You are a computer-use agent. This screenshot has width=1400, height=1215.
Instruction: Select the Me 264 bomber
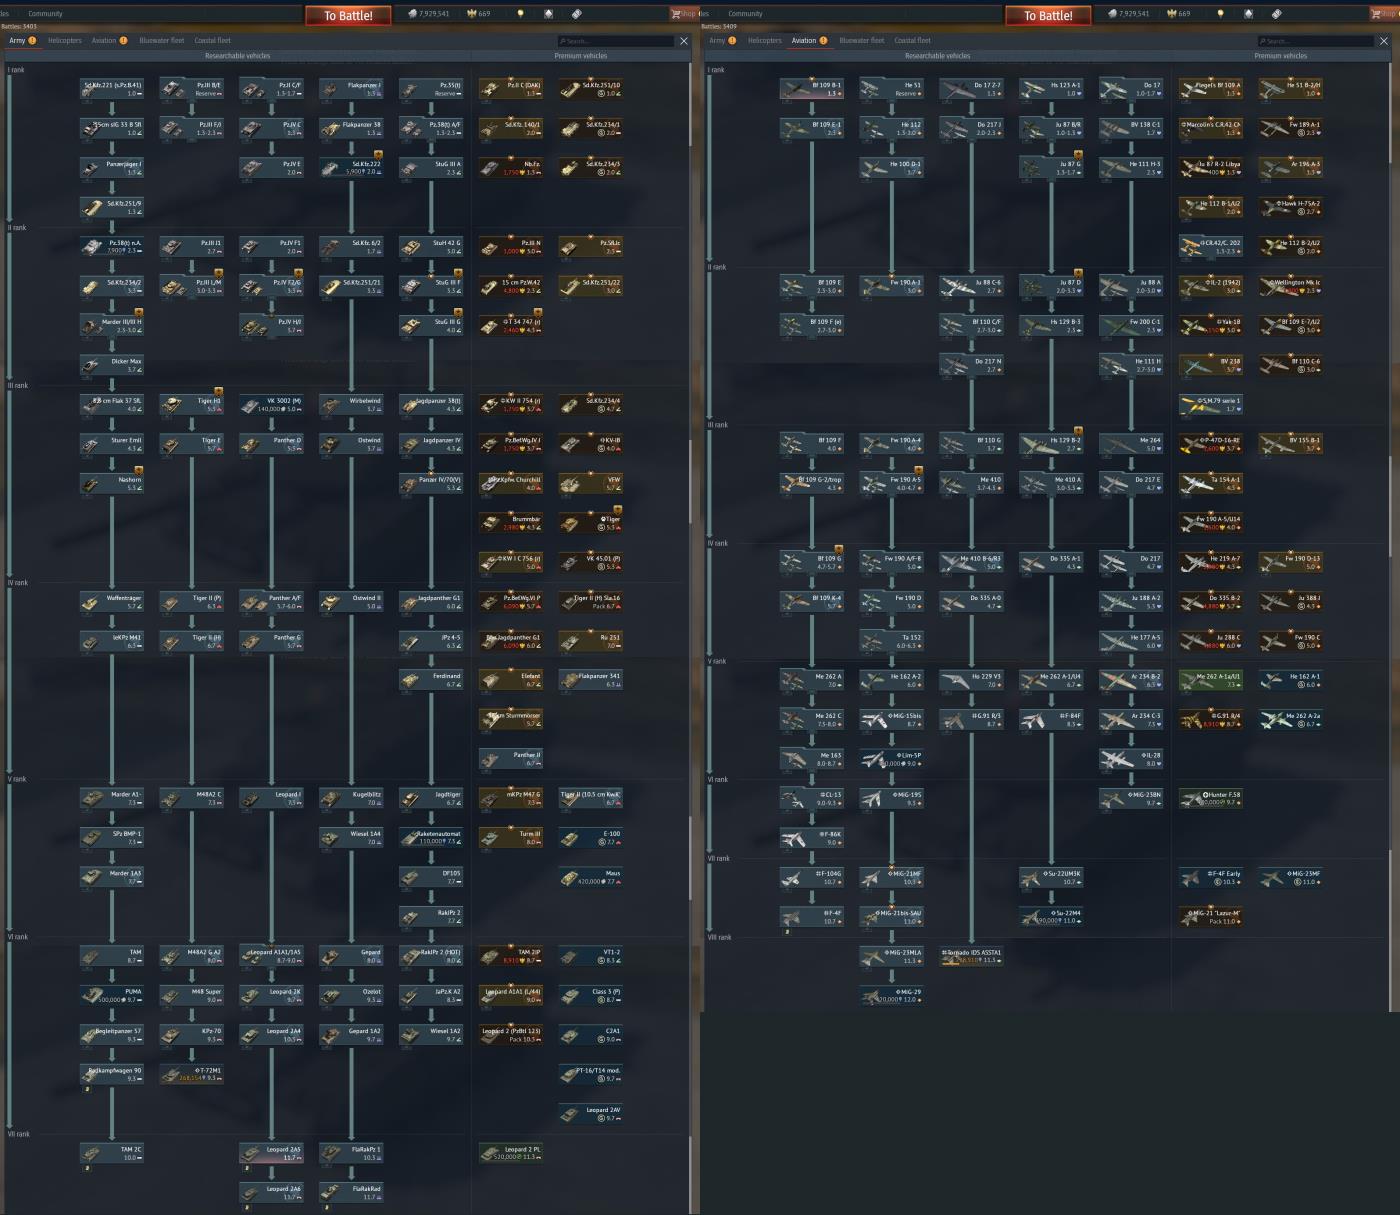point(1131,443)
